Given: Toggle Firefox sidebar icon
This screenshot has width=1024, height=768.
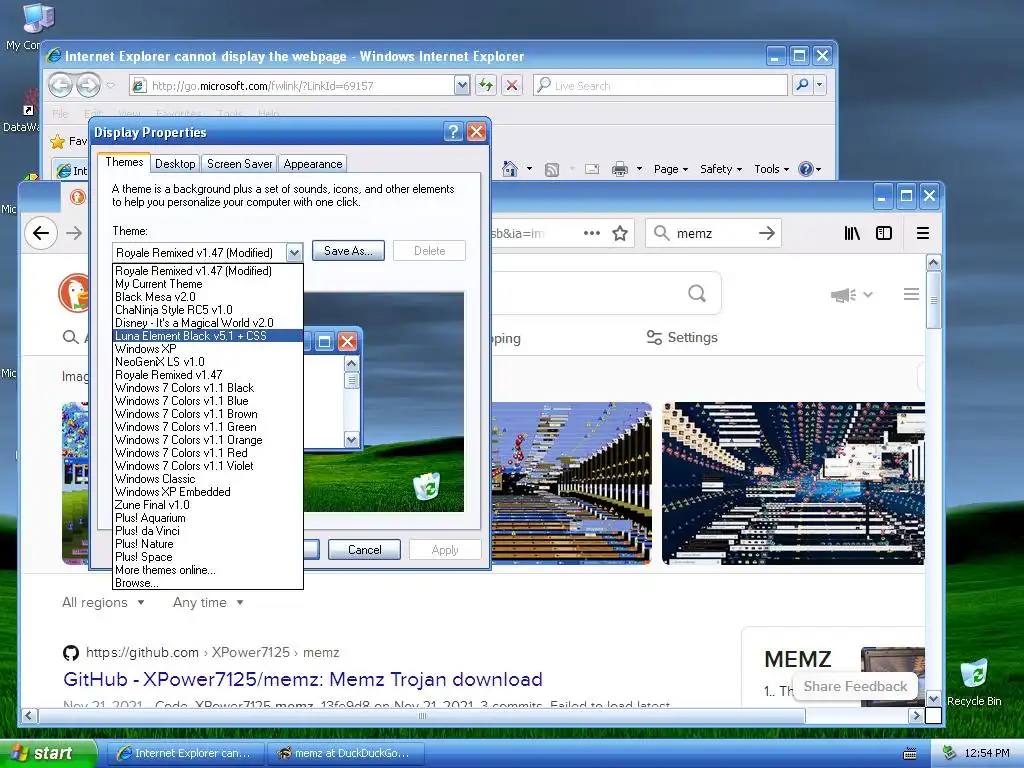Looking at the screenshot, I should coord(884,233).
